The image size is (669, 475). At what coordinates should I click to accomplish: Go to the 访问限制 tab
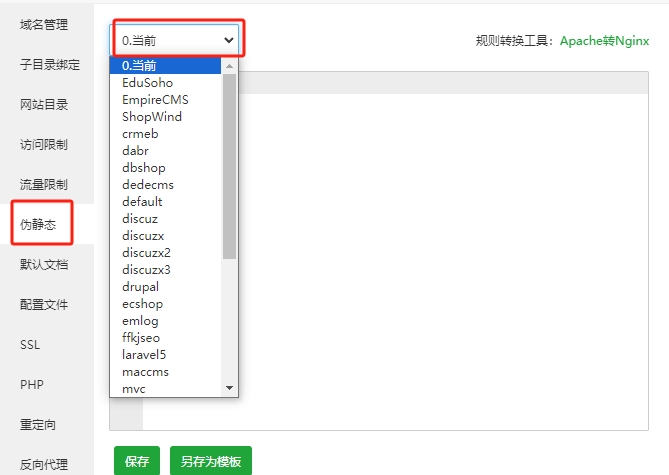pyautogui.click(x=44, y=144)
